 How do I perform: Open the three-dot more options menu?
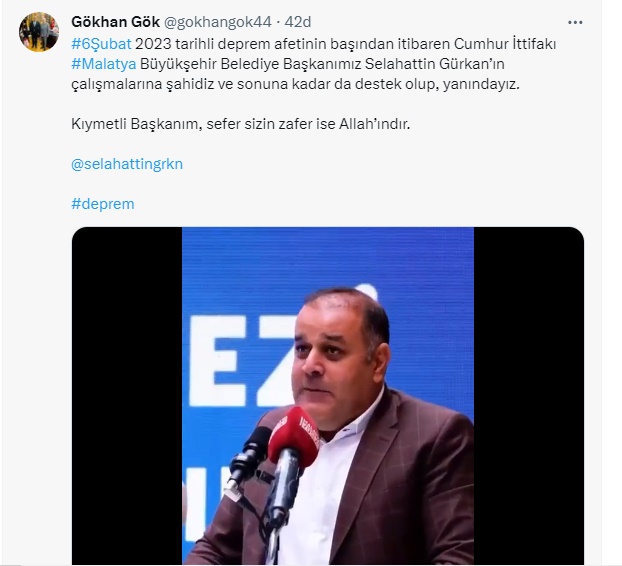click(x=575, y=23)
